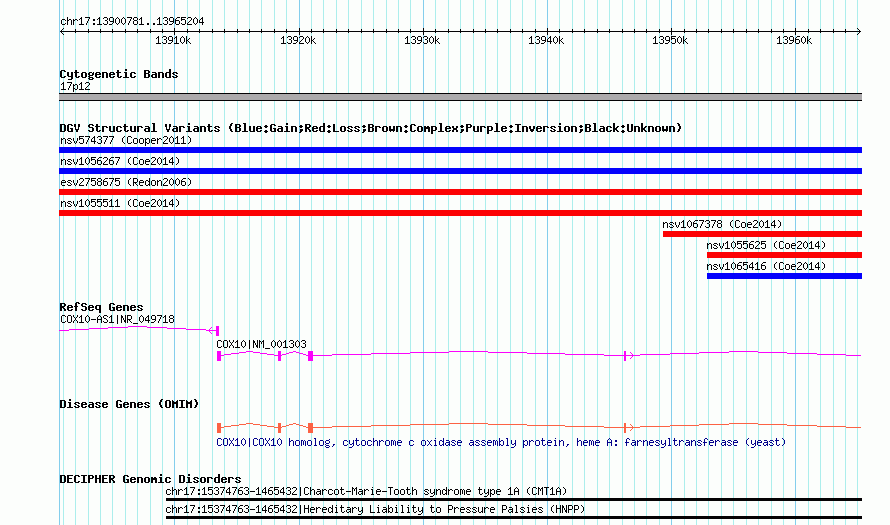The image size is (890, 525).
Task: Click the COX10-AS1|NR_049718 gene label
Action: (x=117, y=320)
